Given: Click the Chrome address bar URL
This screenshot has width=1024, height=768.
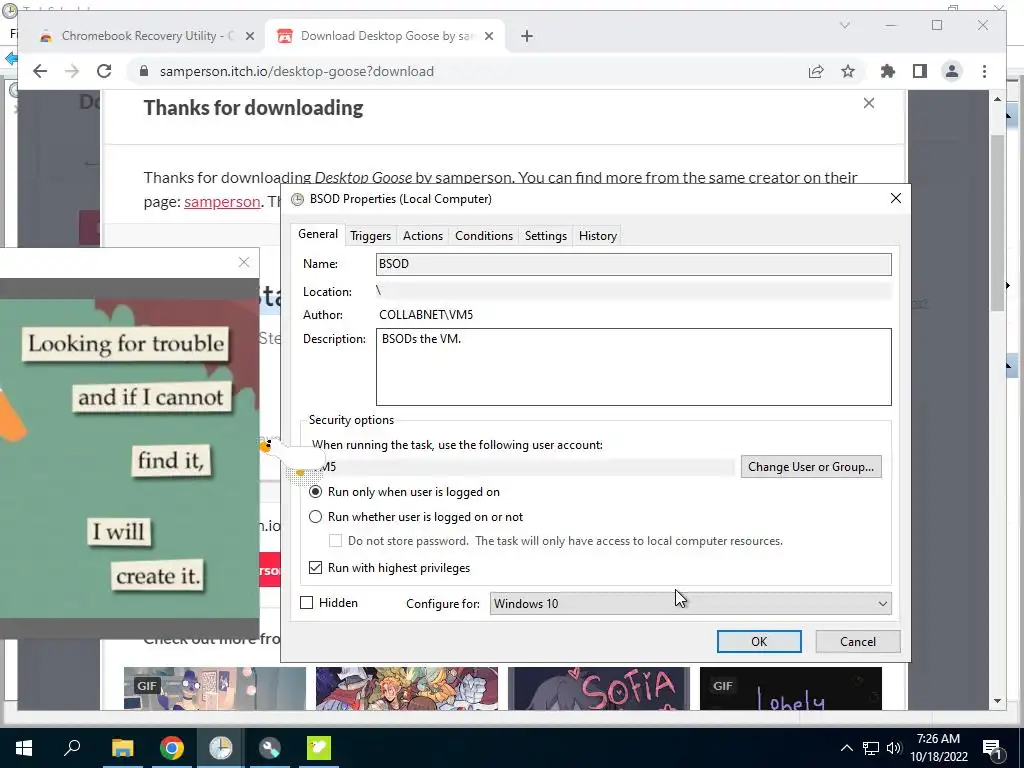Looking at the screenshot, I should 296,71.
